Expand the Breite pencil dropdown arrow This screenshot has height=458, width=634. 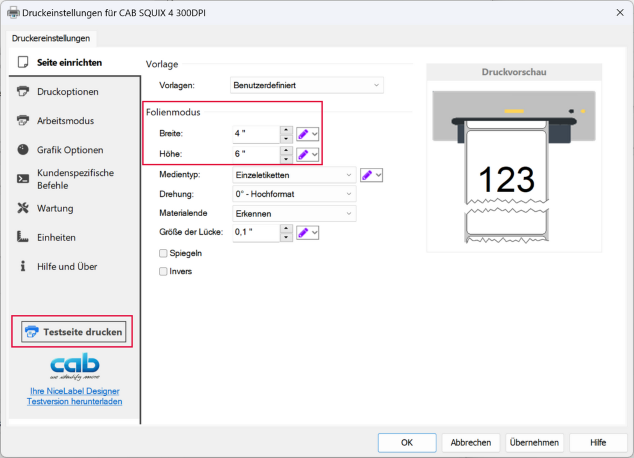pos(315,134)
